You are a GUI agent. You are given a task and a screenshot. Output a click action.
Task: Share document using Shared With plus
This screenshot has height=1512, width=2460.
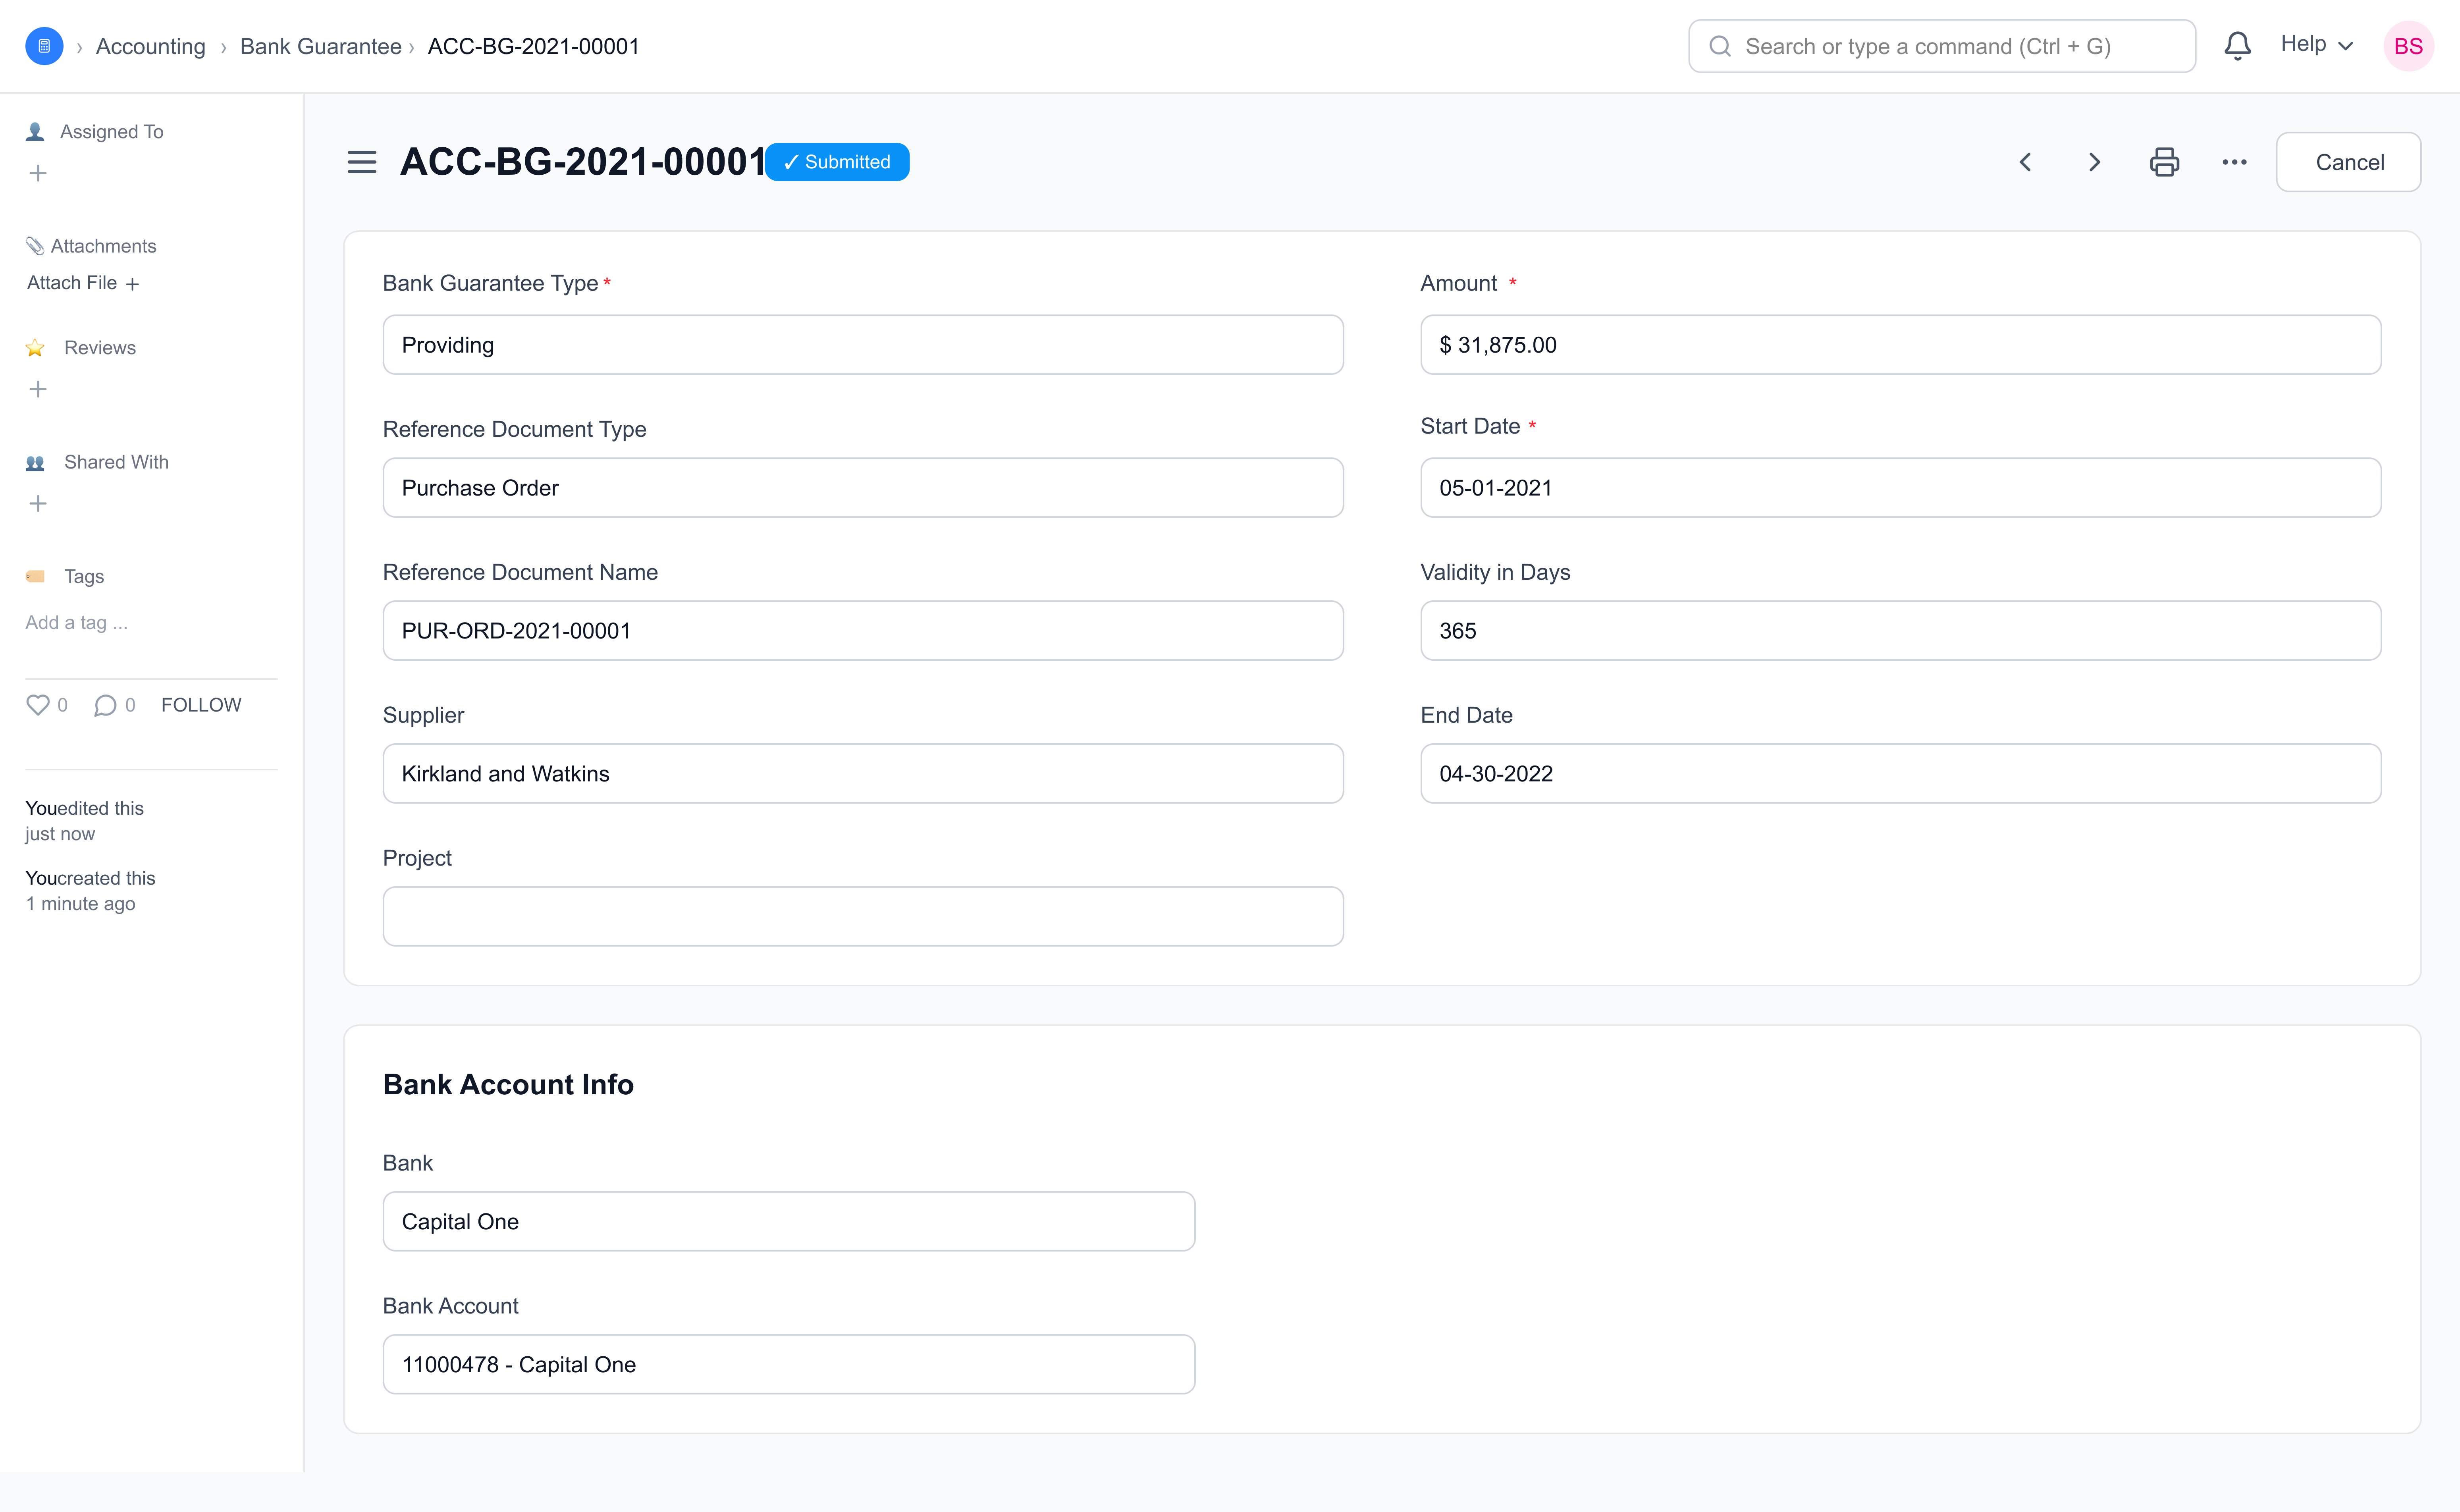pos(38,504)
